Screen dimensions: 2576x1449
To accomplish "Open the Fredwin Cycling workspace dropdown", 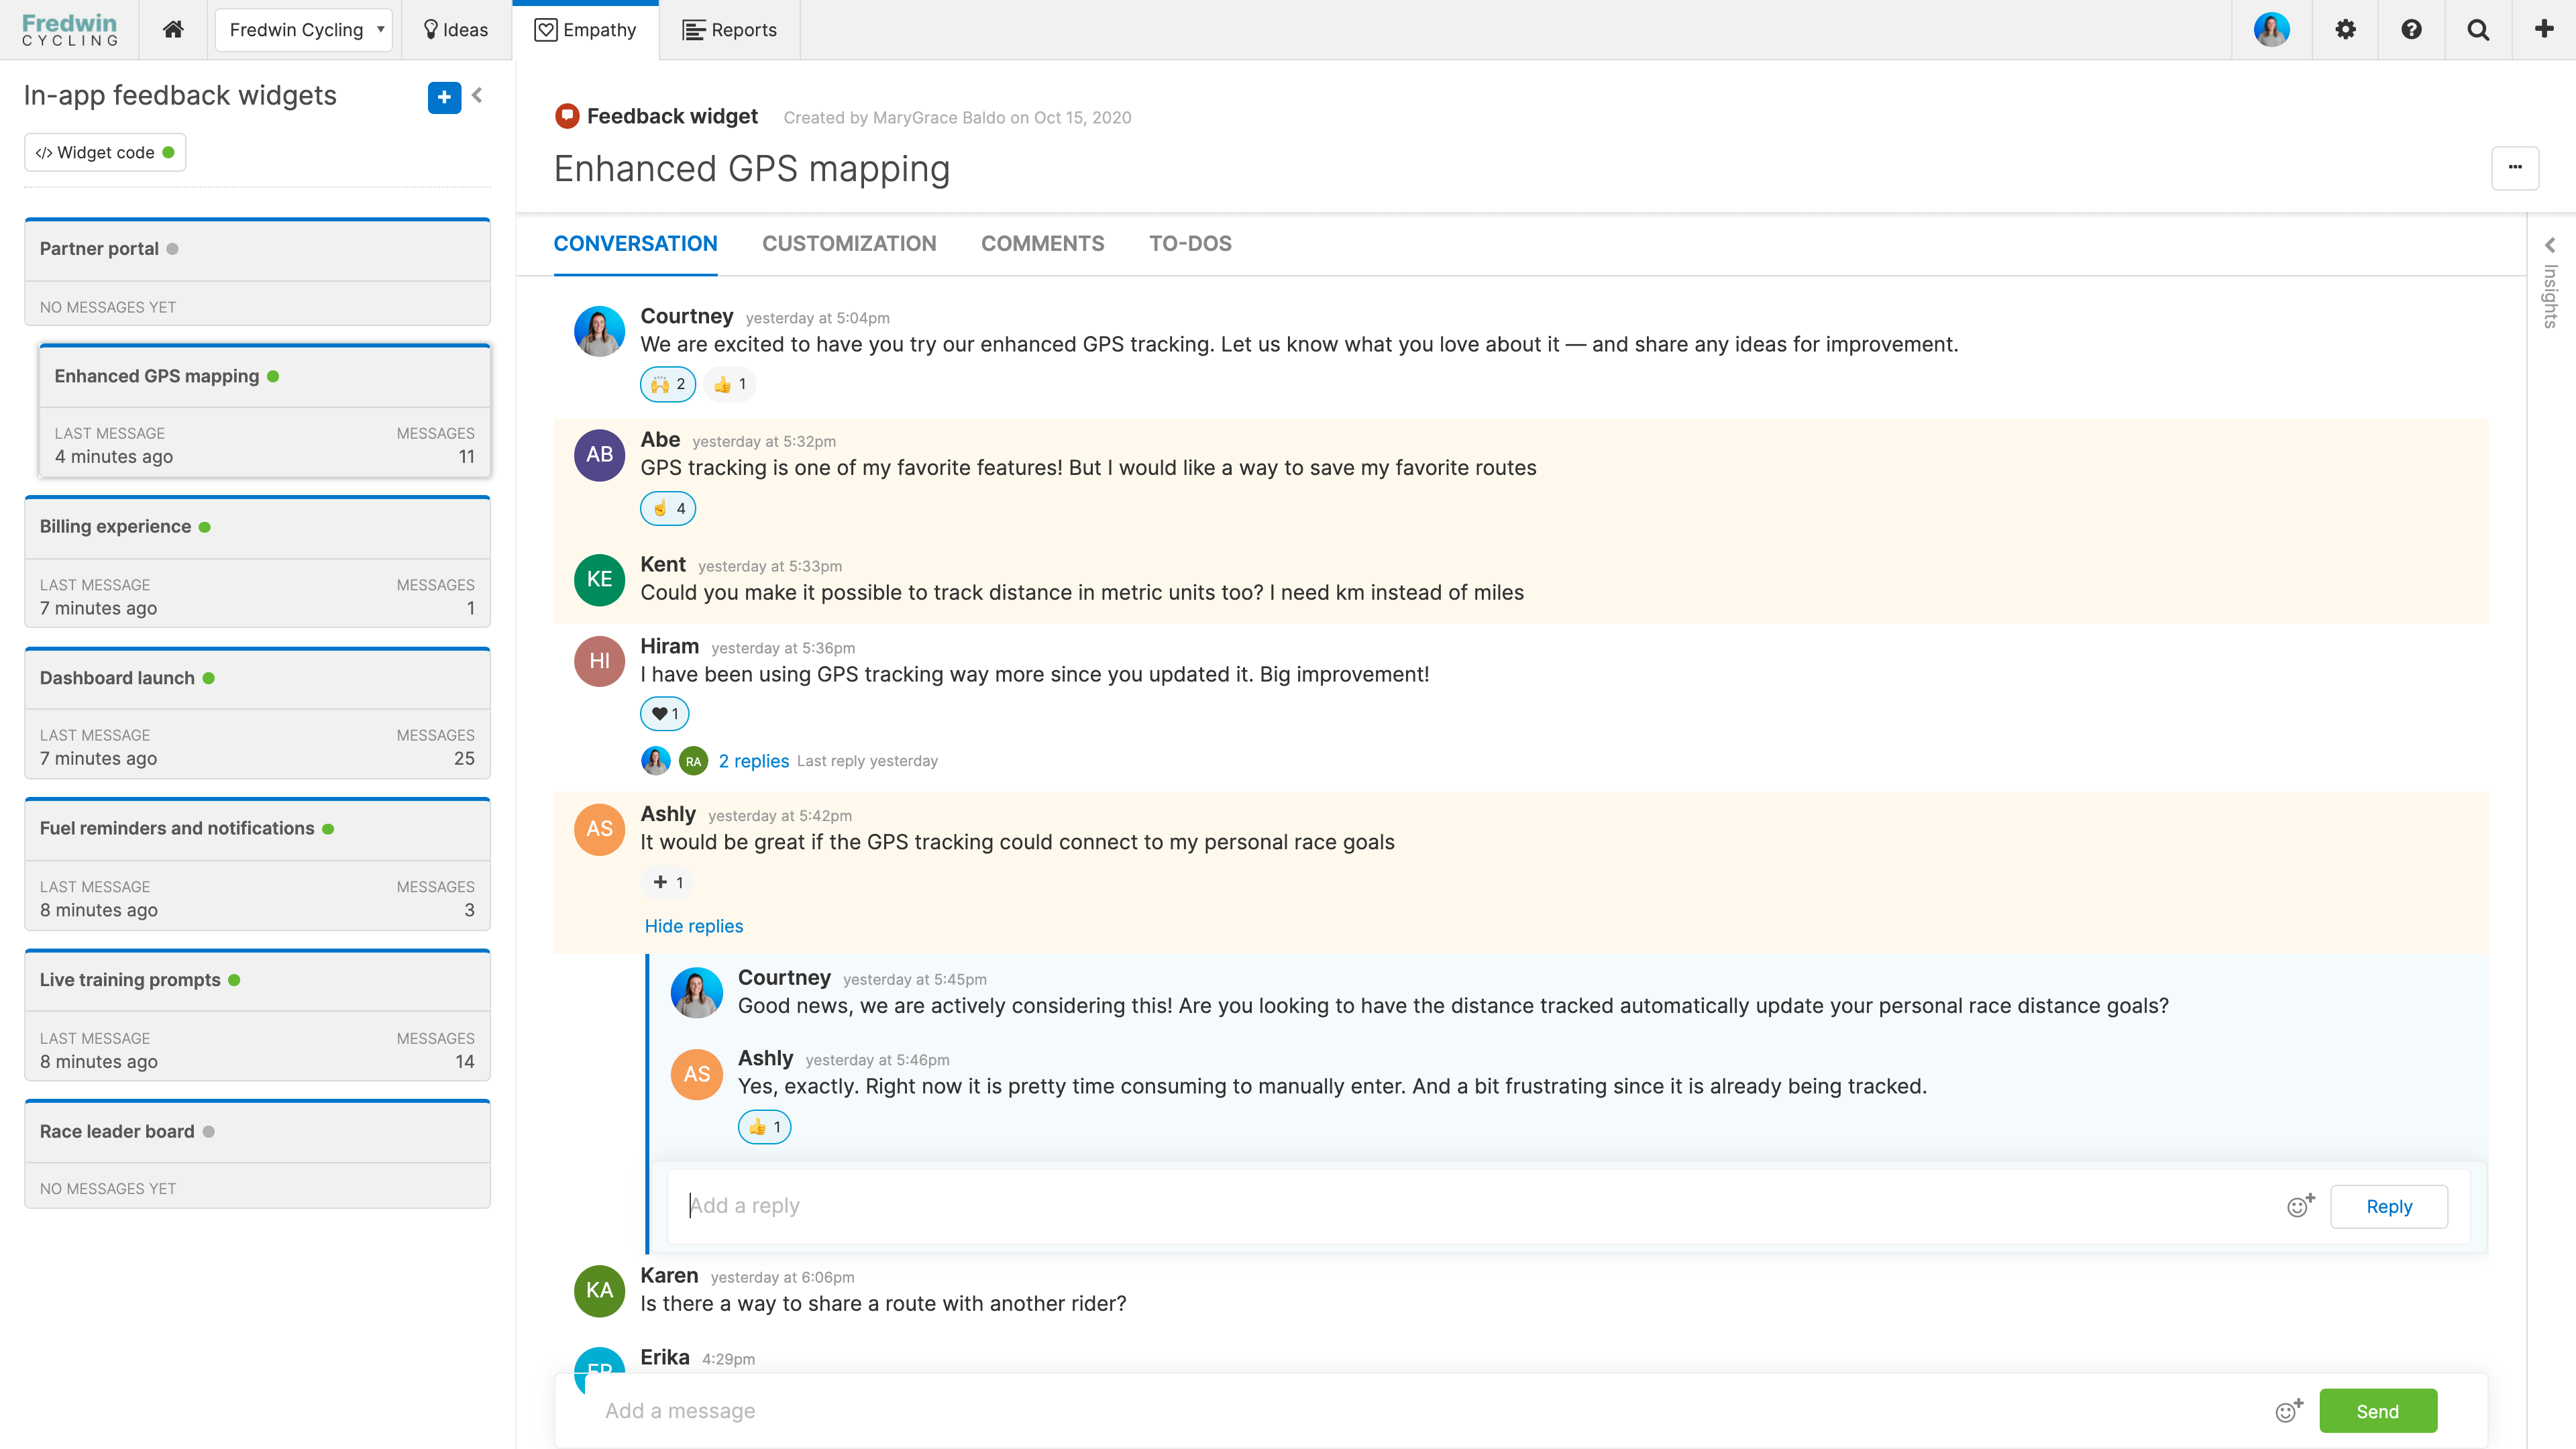I will [303, 30].
